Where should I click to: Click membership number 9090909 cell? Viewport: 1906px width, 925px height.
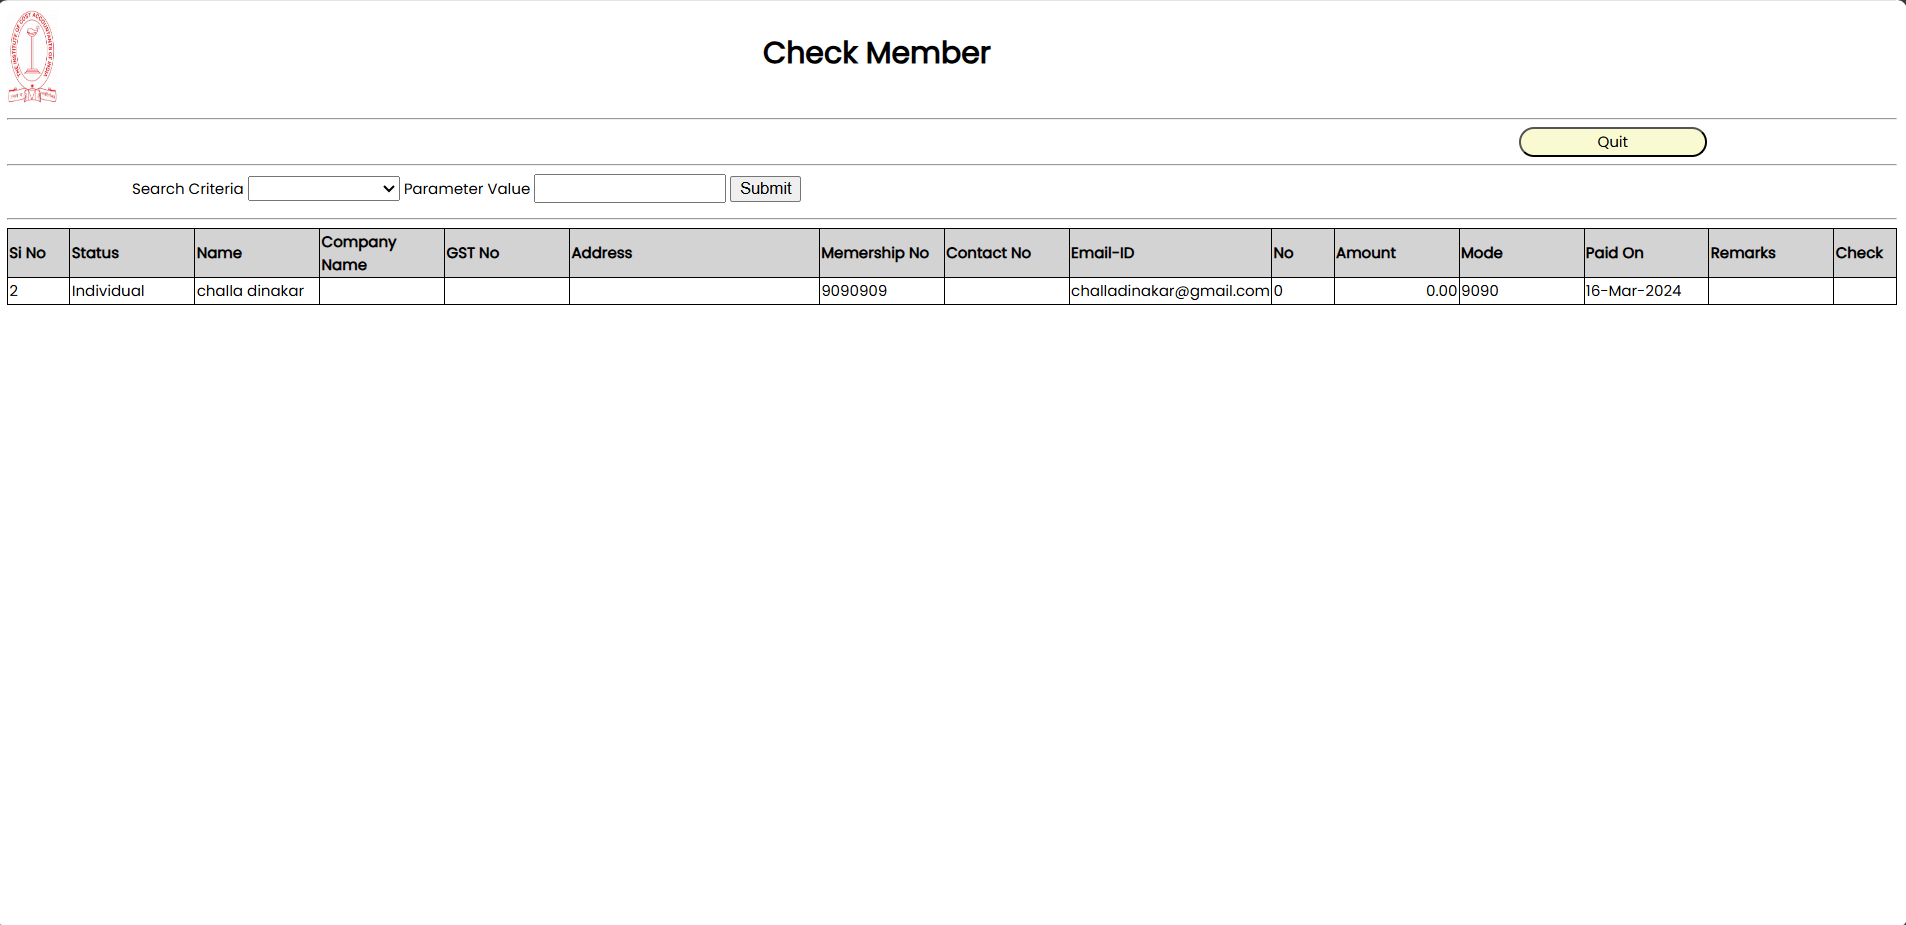click(x=855, y=291)
